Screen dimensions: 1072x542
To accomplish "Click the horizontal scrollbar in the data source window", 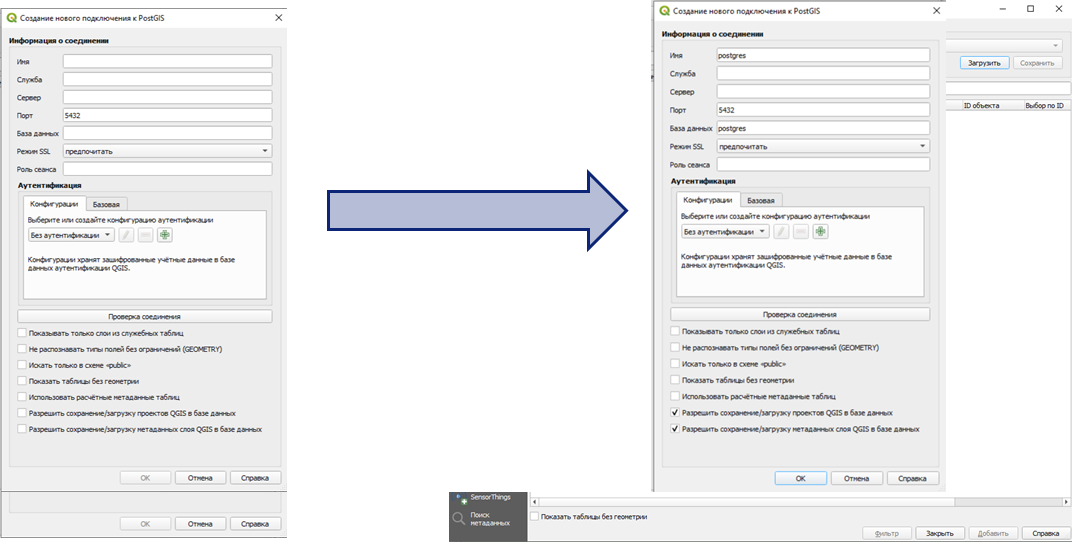I will 801,502.
